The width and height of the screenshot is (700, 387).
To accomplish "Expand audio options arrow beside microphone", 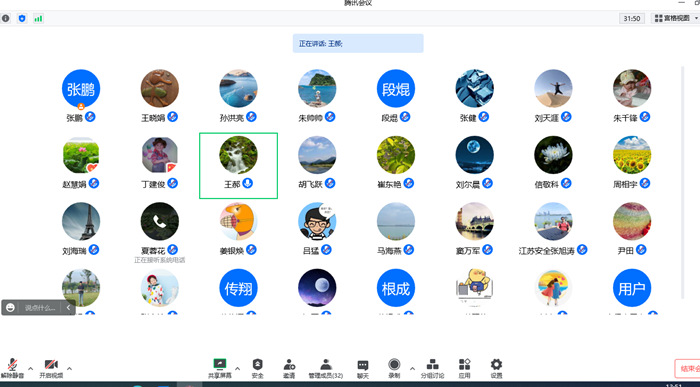I will pyautogui.click(x=30, y=368).
